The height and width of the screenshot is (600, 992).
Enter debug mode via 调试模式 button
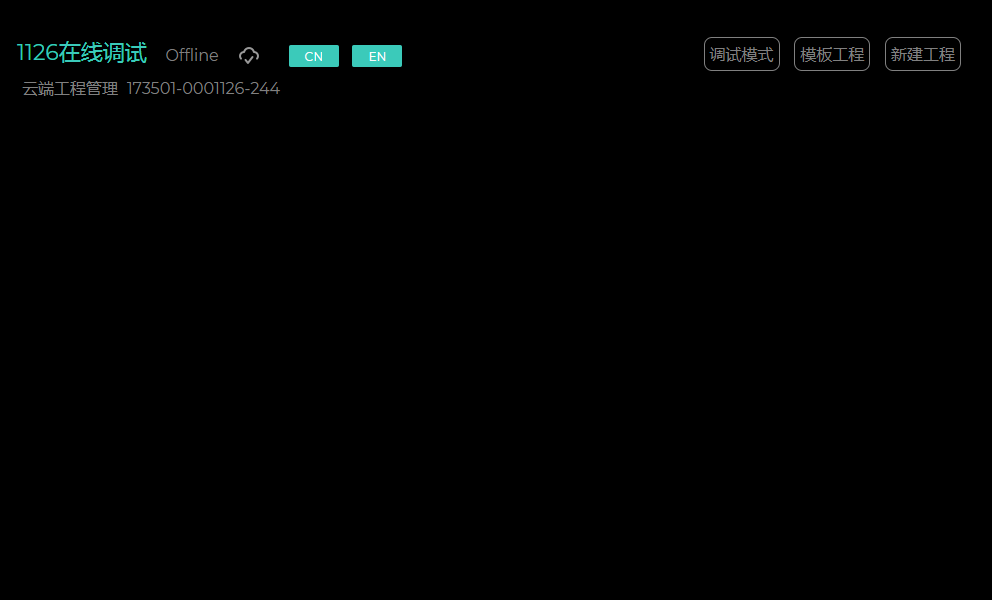[x=741, y=54]
